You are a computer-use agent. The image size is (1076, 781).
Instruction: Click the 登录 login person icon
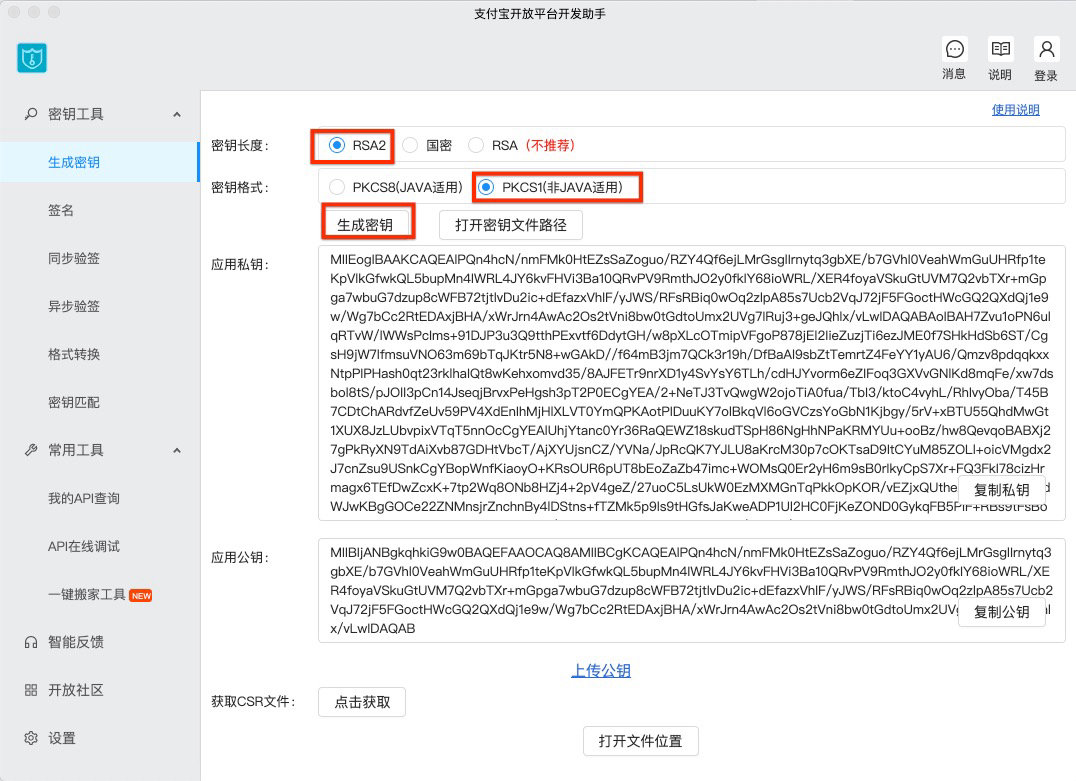[x=1046, y=49]
